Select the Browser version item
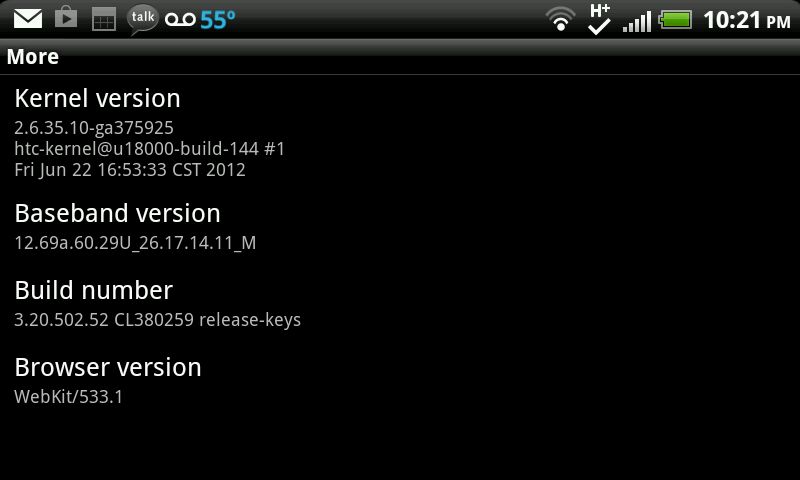 click(x=400, y=382)
